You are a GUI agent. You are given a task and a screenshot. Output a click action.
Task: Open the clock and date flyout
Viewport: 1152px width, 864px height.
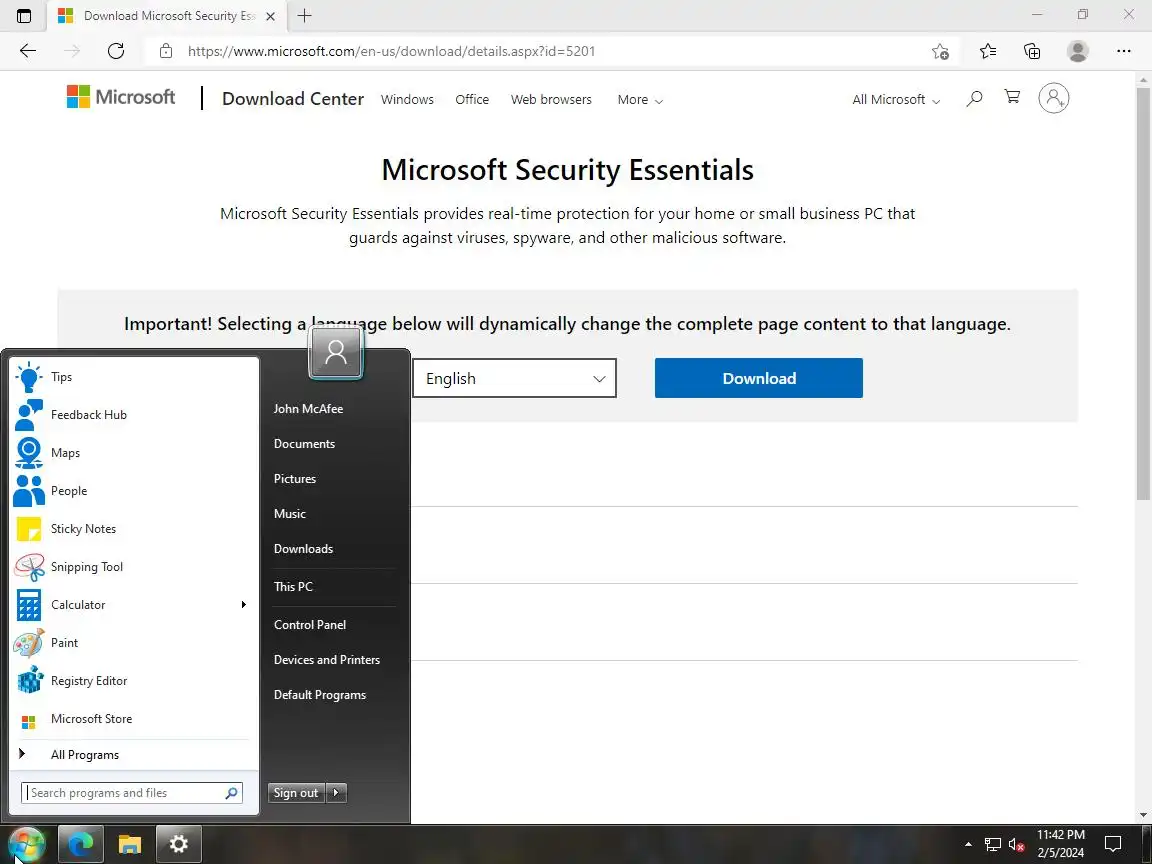click(1061, 844)
